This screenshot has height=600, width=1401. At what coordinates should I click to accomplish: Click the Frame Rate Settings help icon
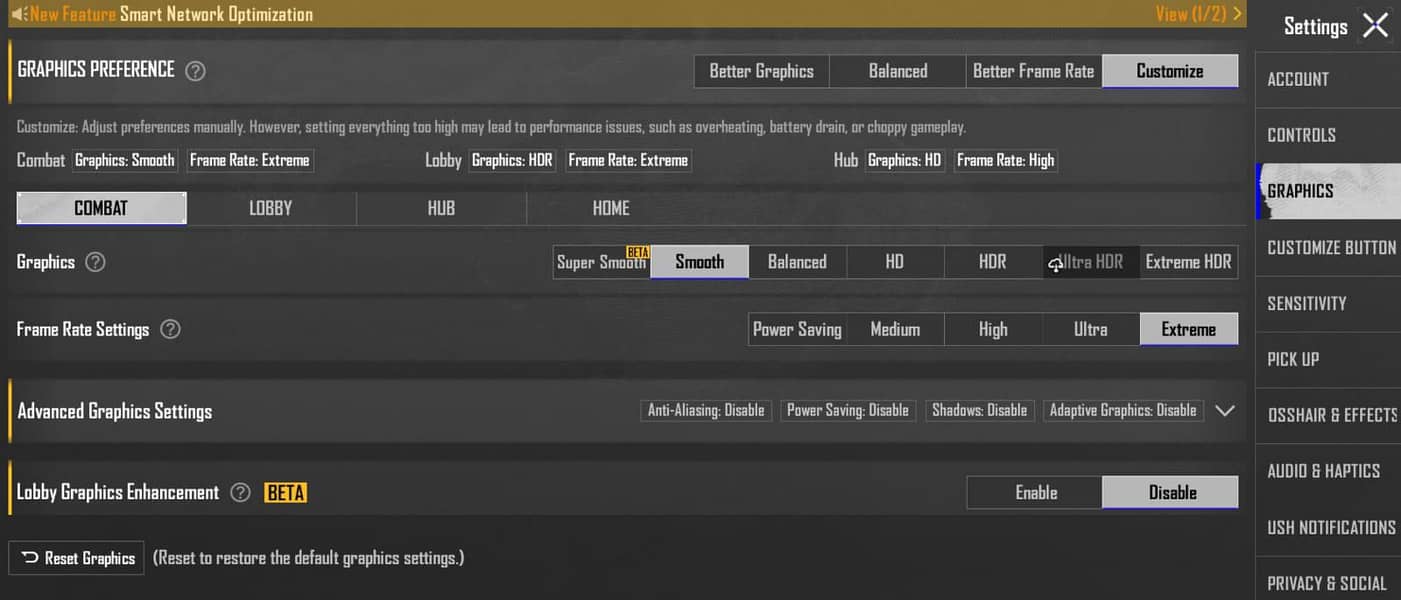170,329
